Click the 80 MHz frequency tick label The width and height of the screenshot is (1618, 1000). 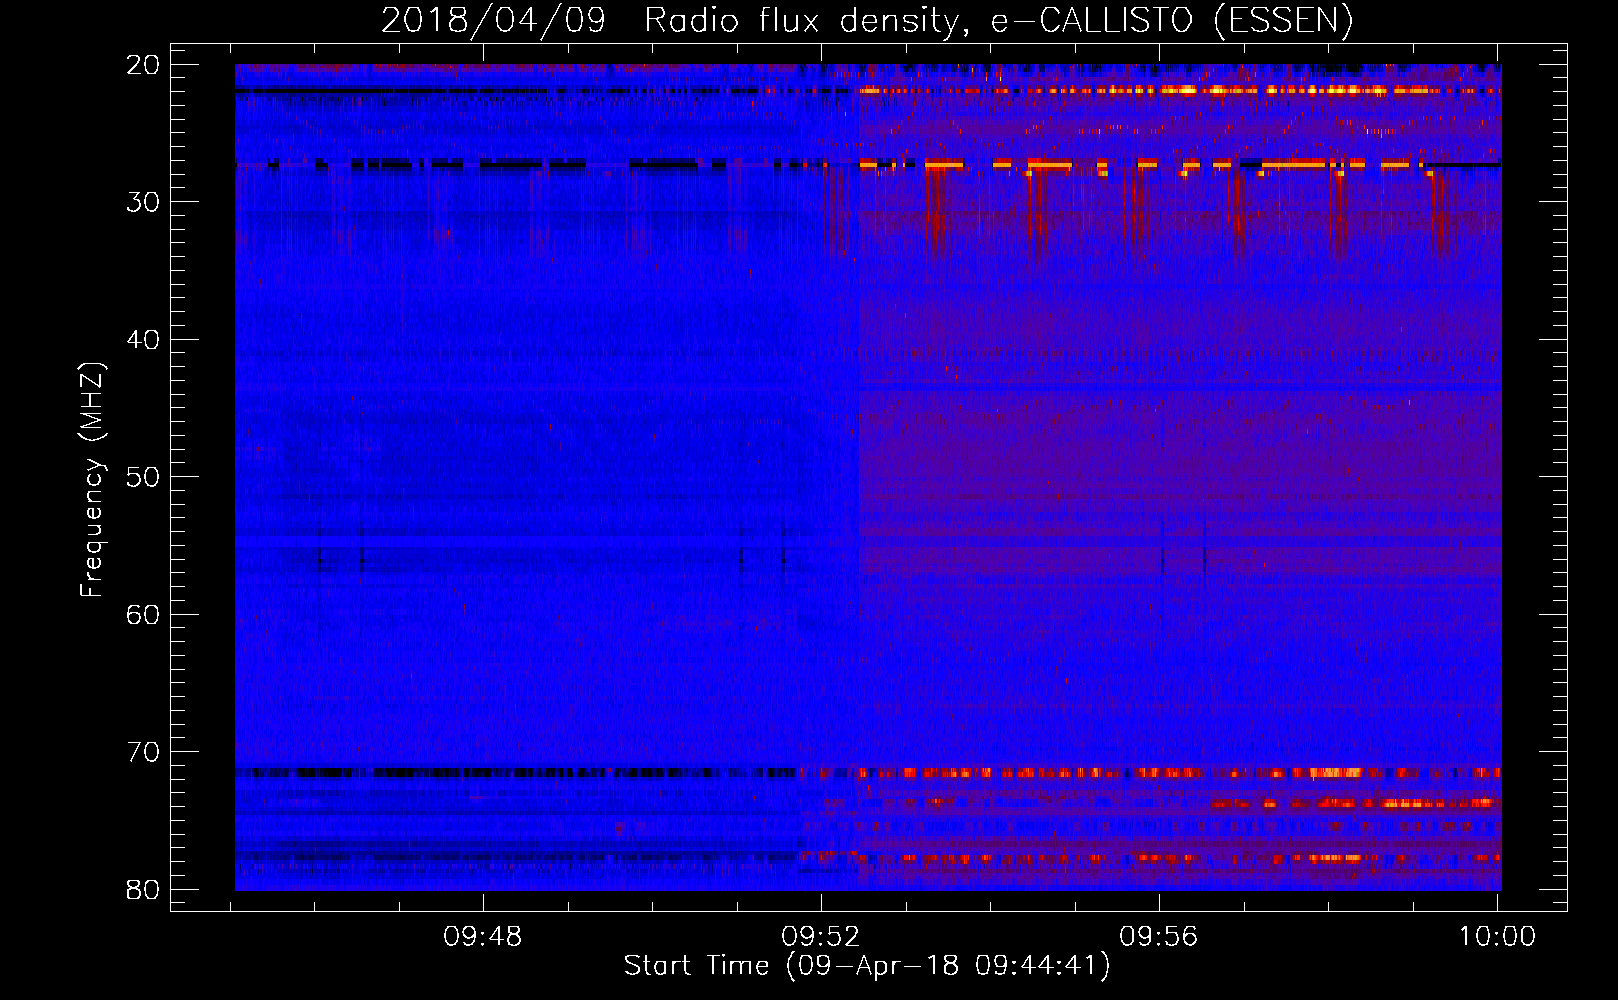pyautogui.click(x=143, y=890)
